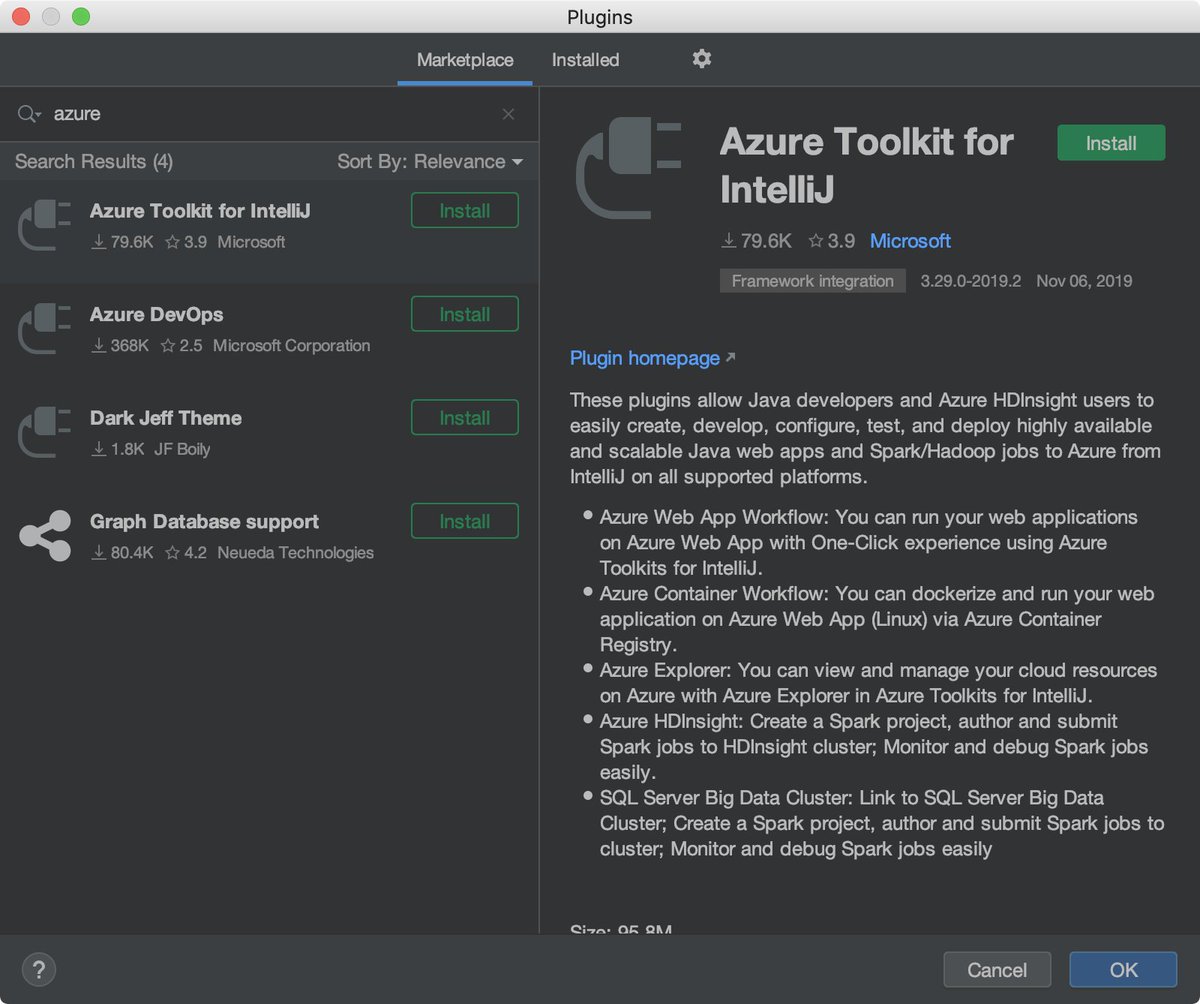This screenshot has height=1004, width=1200.
Task: Click the Azure HDInsight bullet description
Action: click(x=874, y=747)
